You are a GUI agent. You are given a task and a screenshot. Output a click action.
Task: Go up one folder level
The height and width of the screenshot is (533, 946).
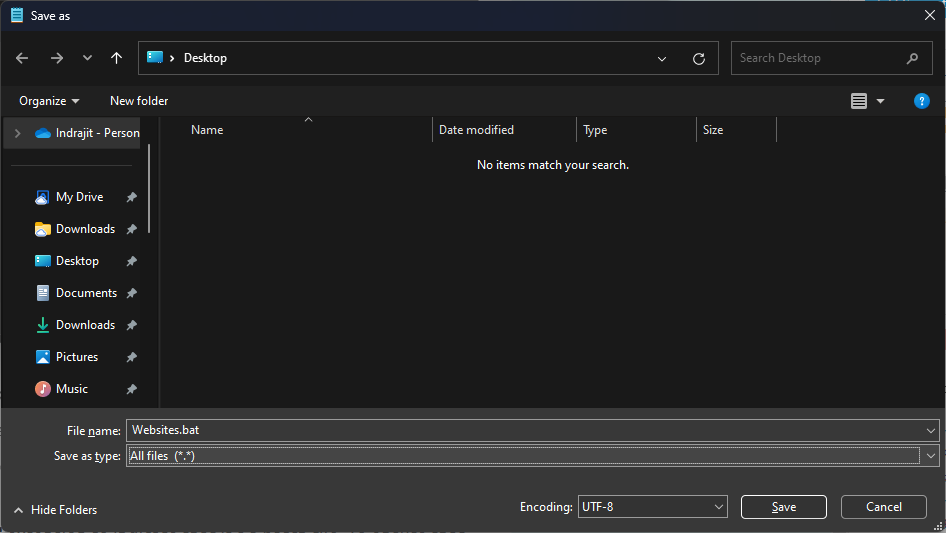tap(116, 58)
